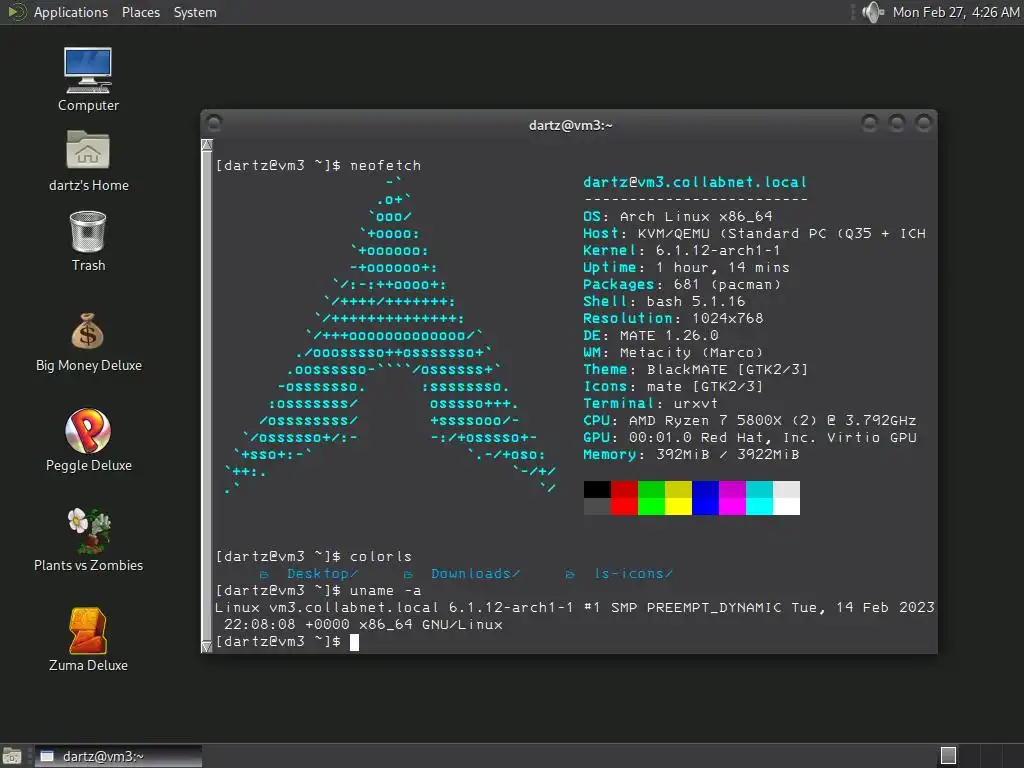Click the ls-icons/ folder in colorls output
Screen dimensions: 1024x768
pyautogui.click(x=633, y=573)
